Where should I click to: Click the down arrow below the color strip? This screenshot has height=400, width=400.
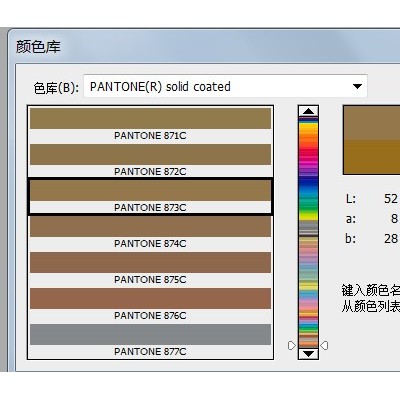pos(308,354)
